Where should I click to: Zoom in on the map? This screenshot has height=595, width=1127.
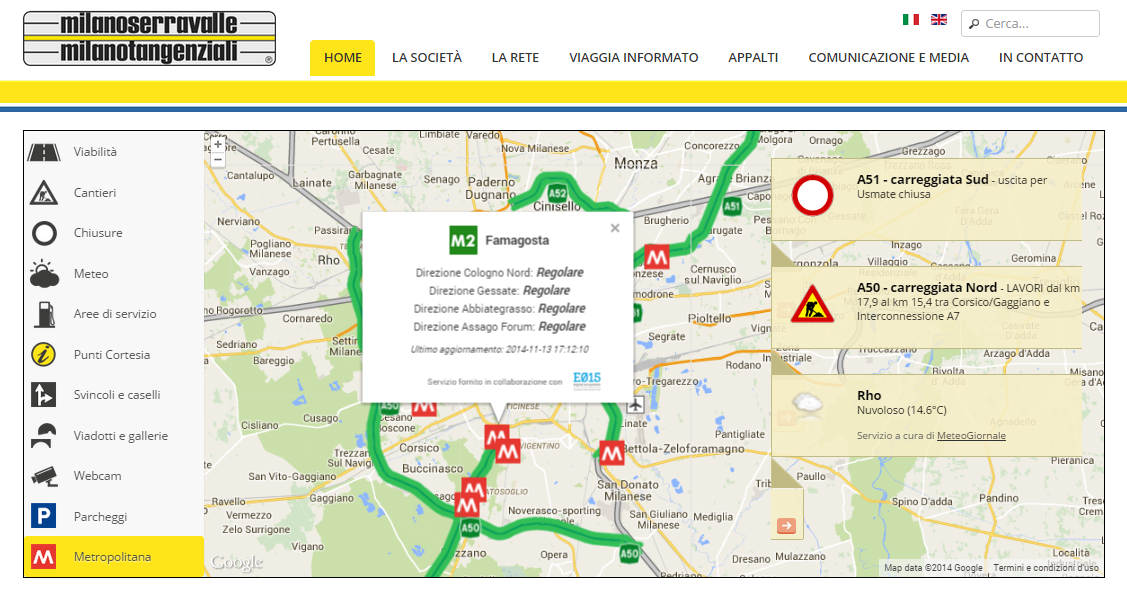click(x=218, y=143)
